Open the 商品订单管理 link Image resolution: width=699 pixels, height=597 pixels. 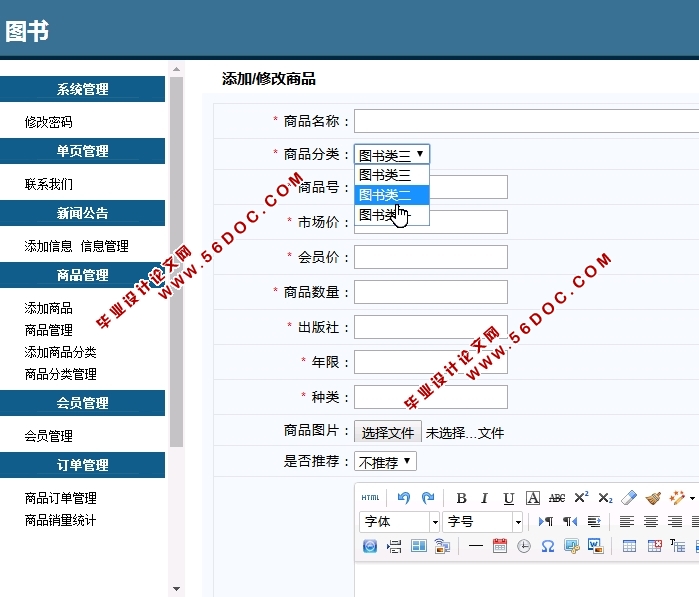click(x=61, y=498)
